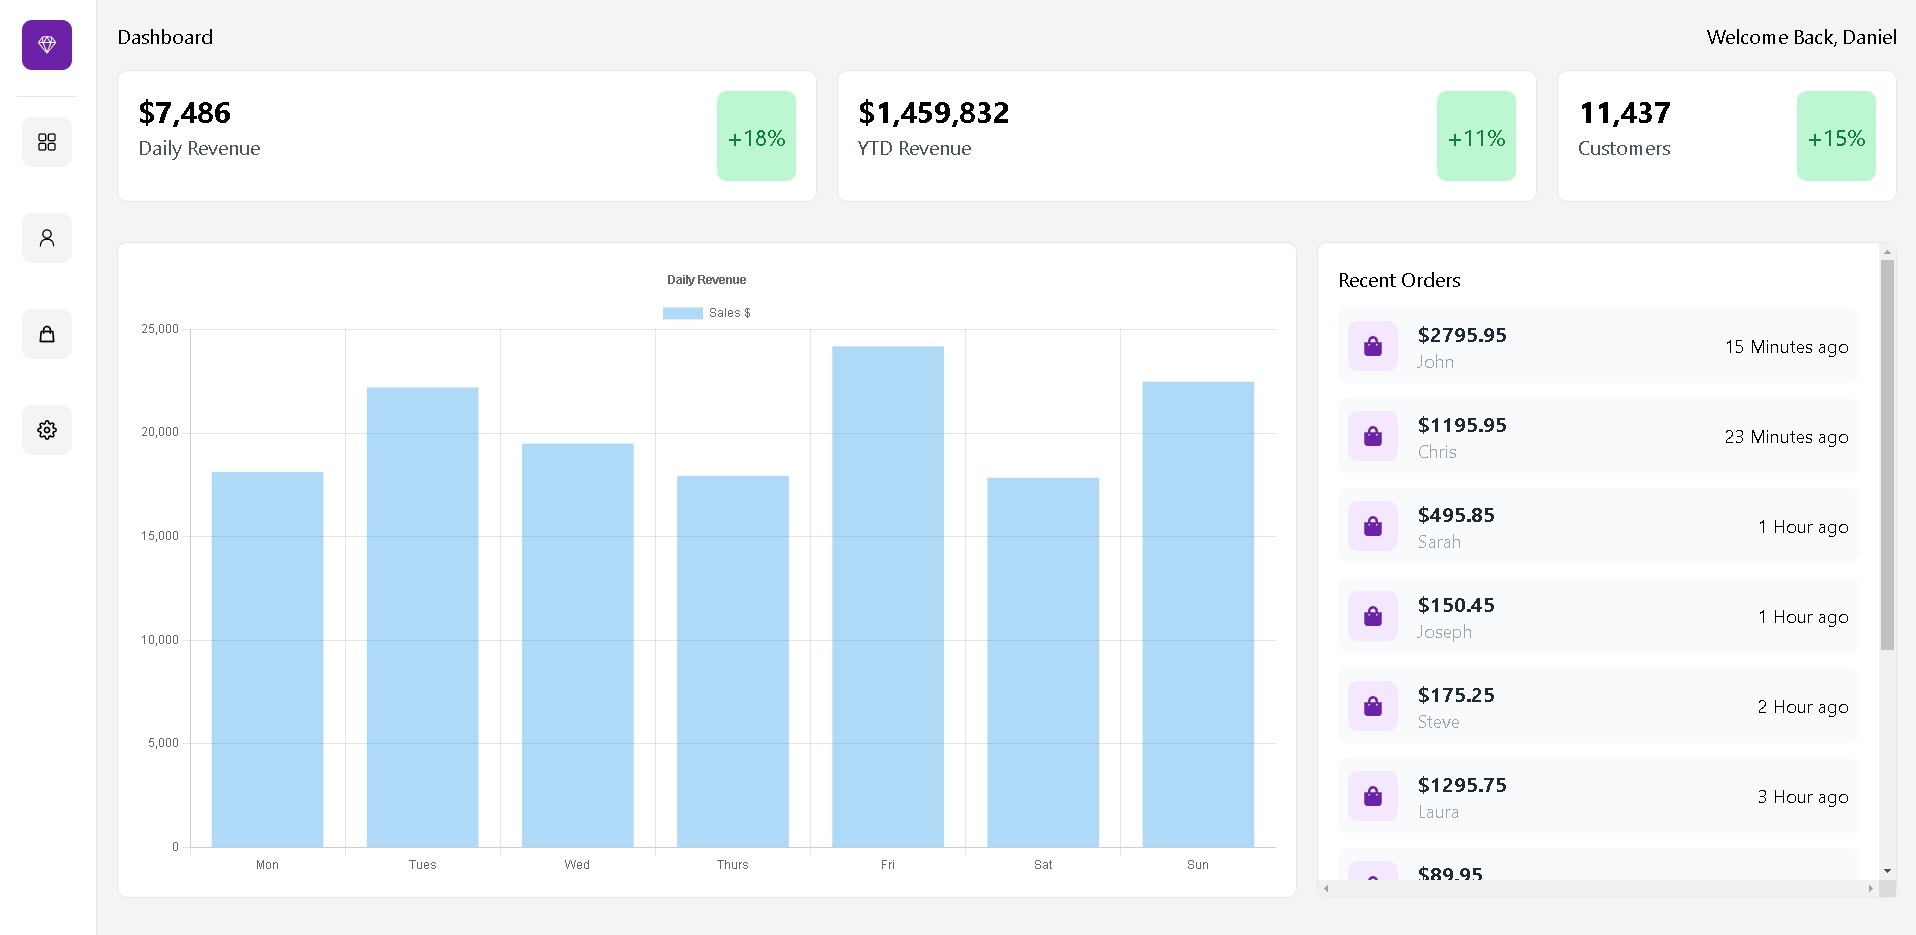Click the Recent Orders vertical scrollbar thumb
The image size is (1916, 935).
1887,455
